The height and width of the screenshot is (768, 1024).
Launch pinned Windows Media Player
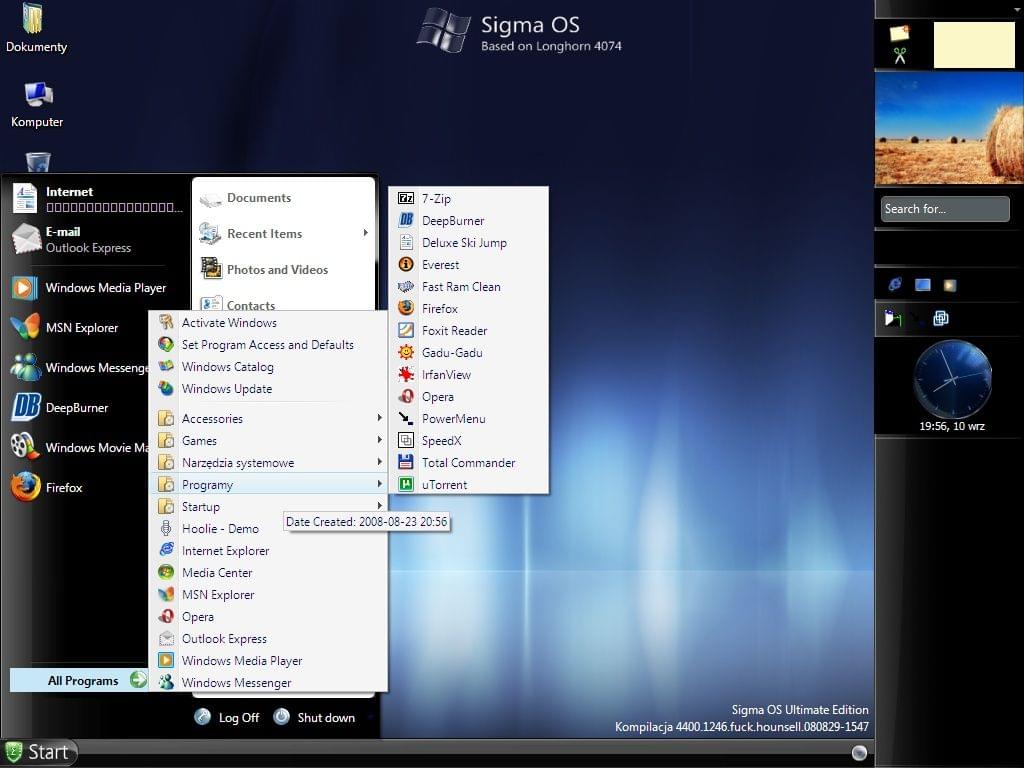88,288
